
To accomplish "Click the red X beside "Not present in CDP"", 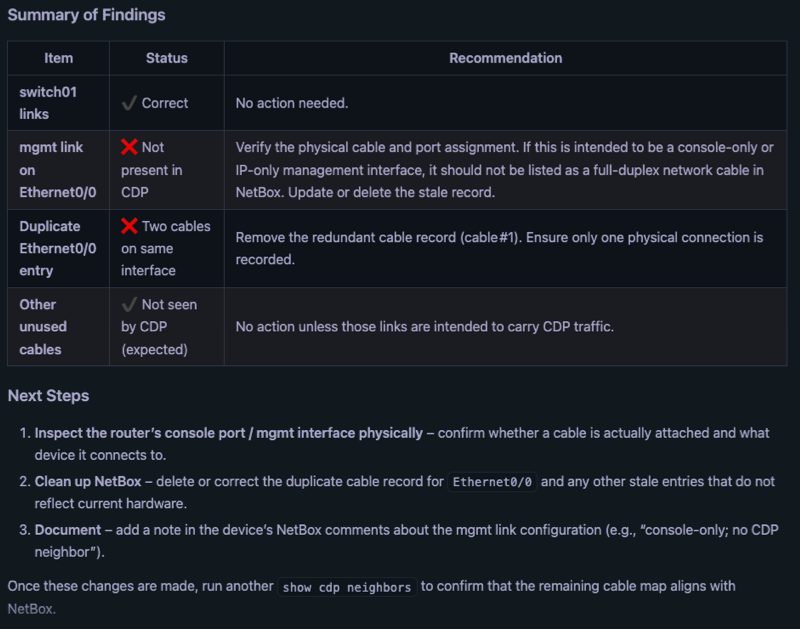I will 129,147.
